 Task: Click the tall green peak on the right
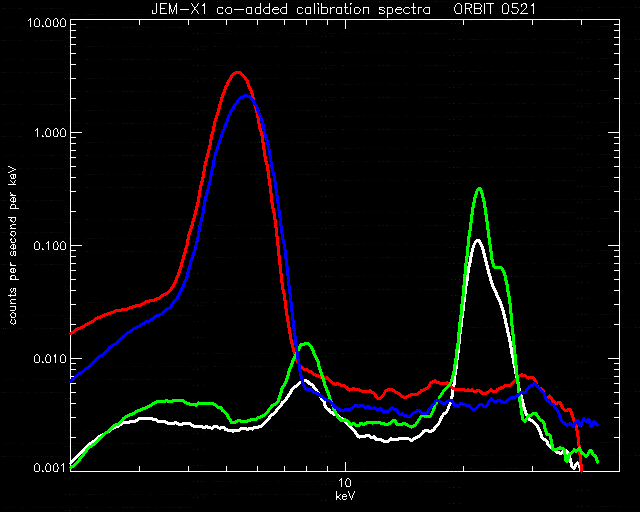click(x=480, y=189)
